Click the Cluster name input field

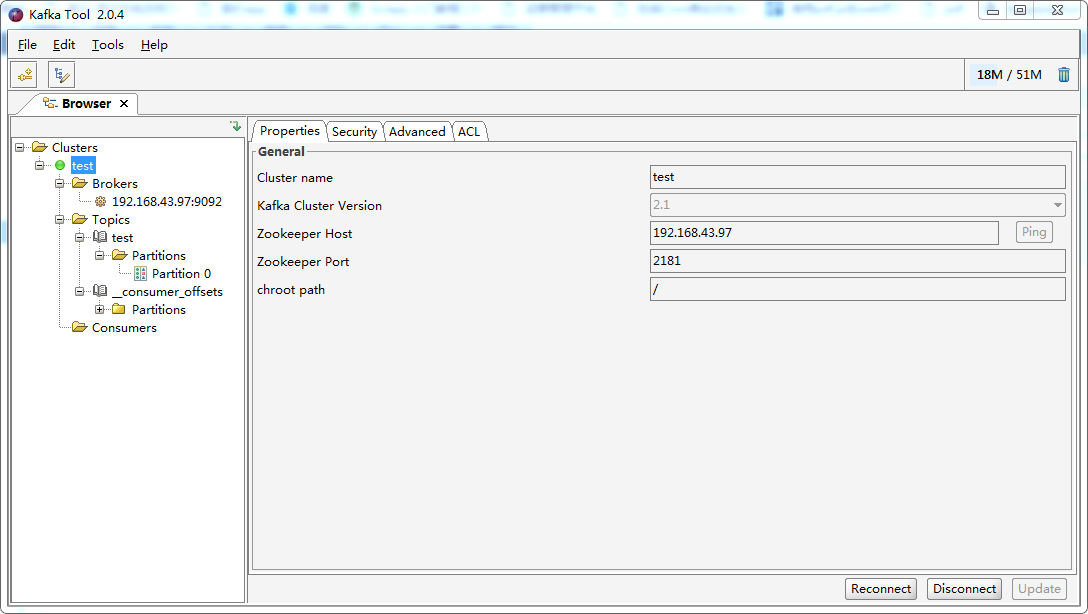858,177
